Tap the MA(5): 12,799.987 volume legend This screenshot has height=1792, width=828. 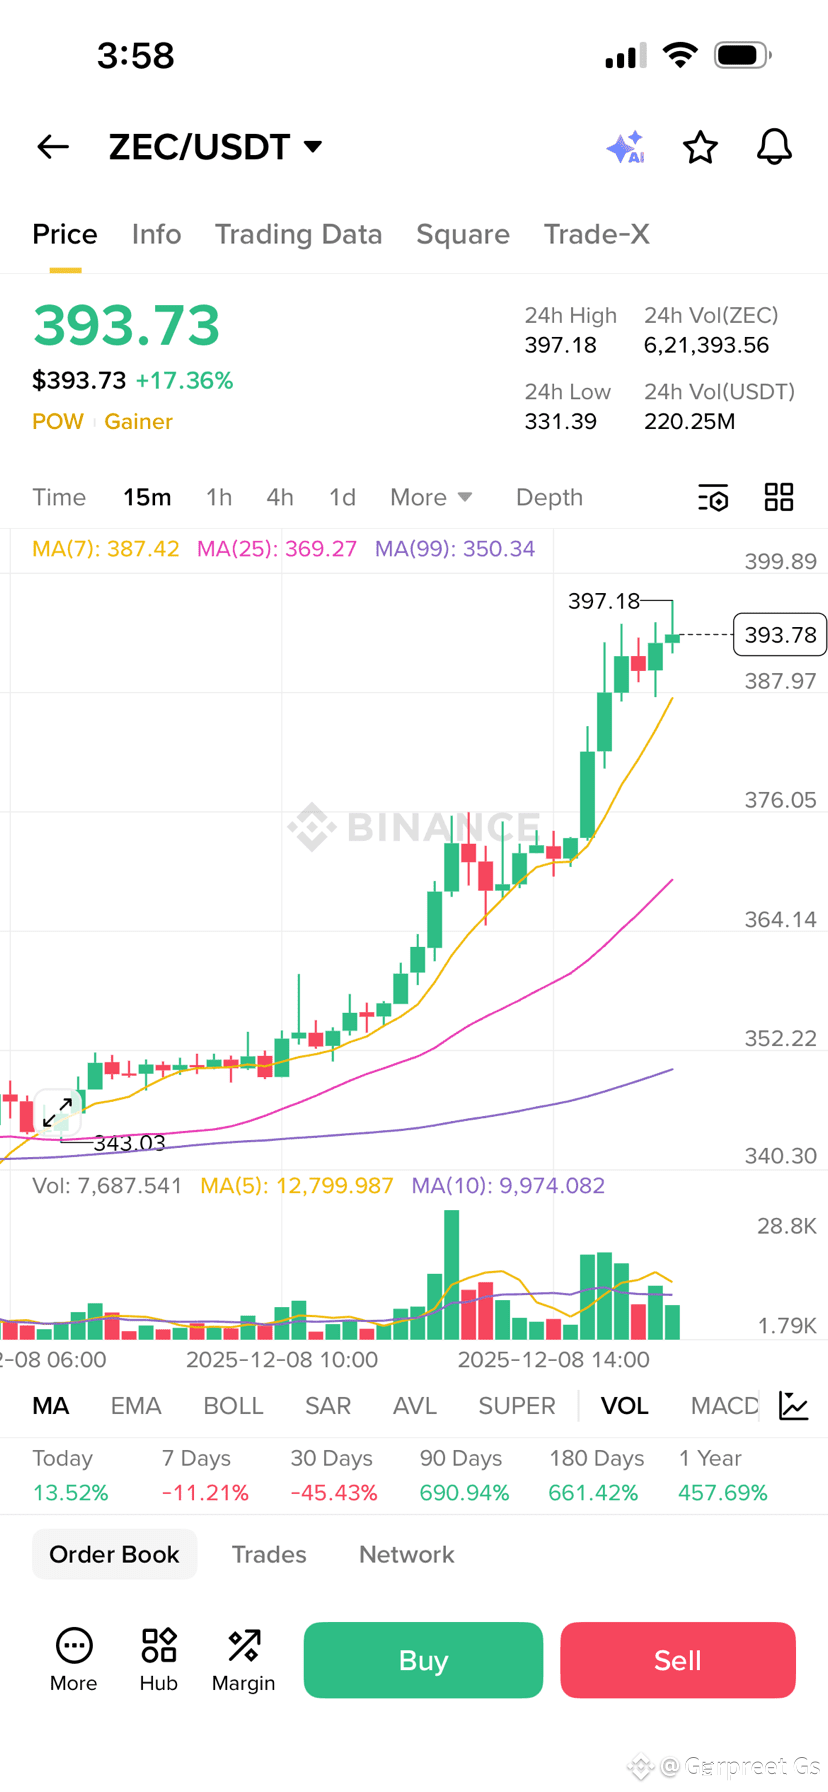click(x=297, y=1186)
